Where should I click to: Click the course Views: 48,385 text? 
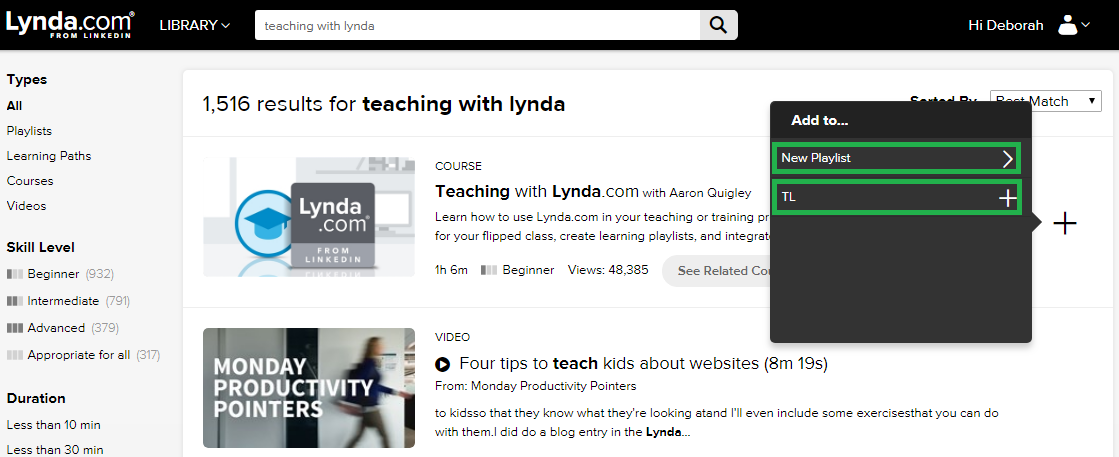click(608, 271)
